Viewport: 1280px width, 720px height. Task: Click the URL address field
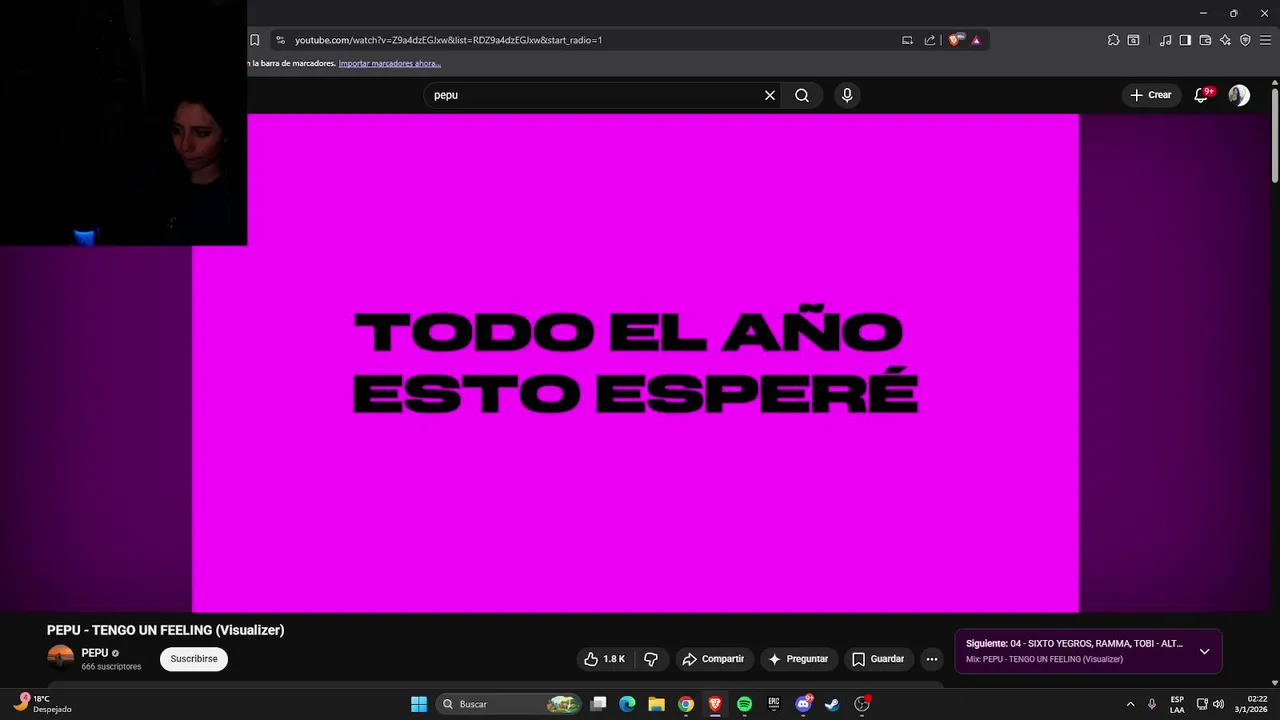click(x=590, y=40)
